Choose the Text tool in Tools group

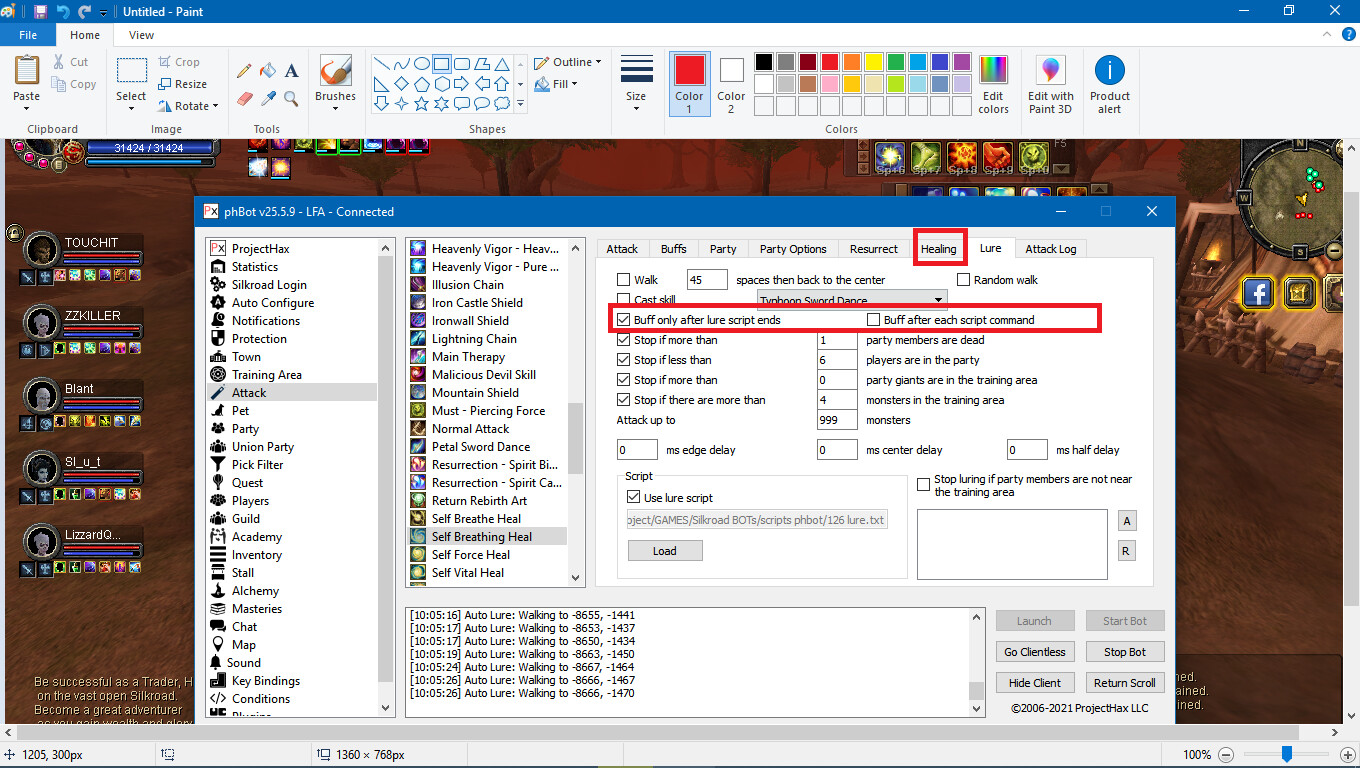pyautogui.click(x=292, y=71)
